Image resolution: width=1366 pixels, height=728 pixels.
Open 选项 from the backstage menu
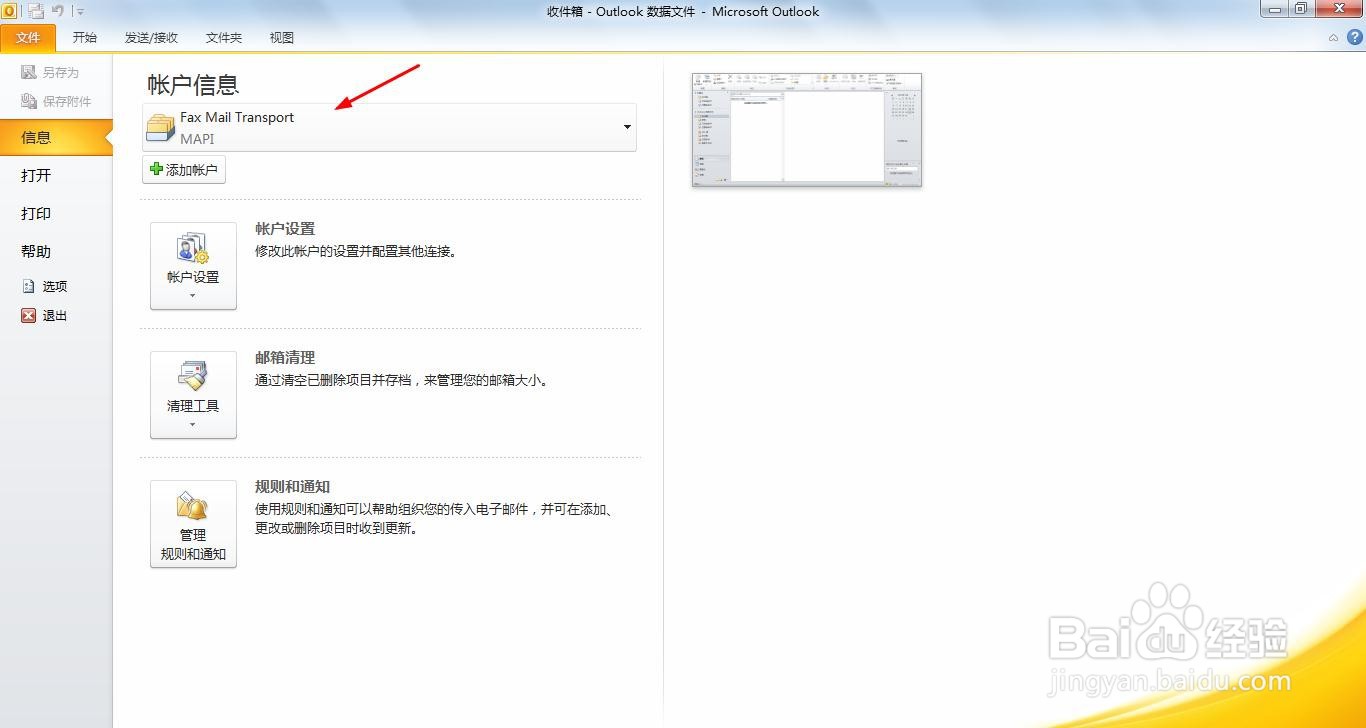45,286
